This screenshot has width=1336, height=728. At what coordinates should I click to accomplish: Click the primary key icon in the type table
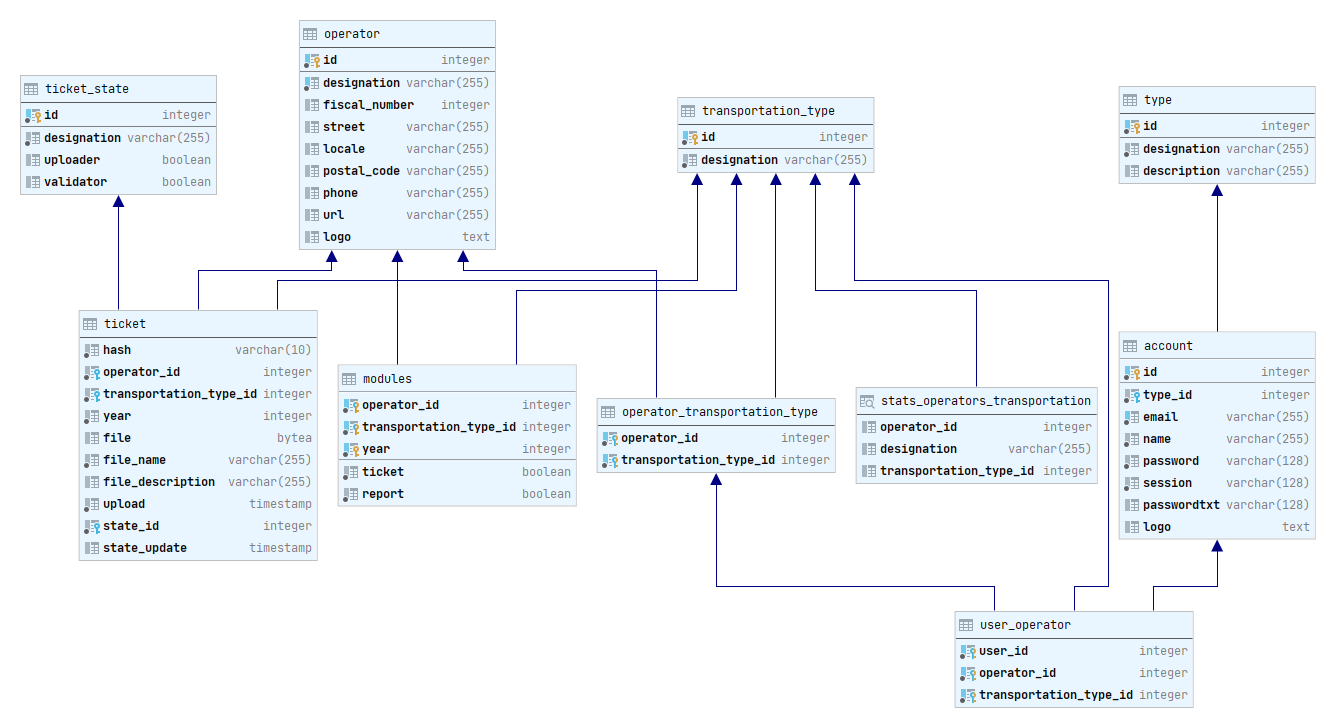click(1130, 126)
